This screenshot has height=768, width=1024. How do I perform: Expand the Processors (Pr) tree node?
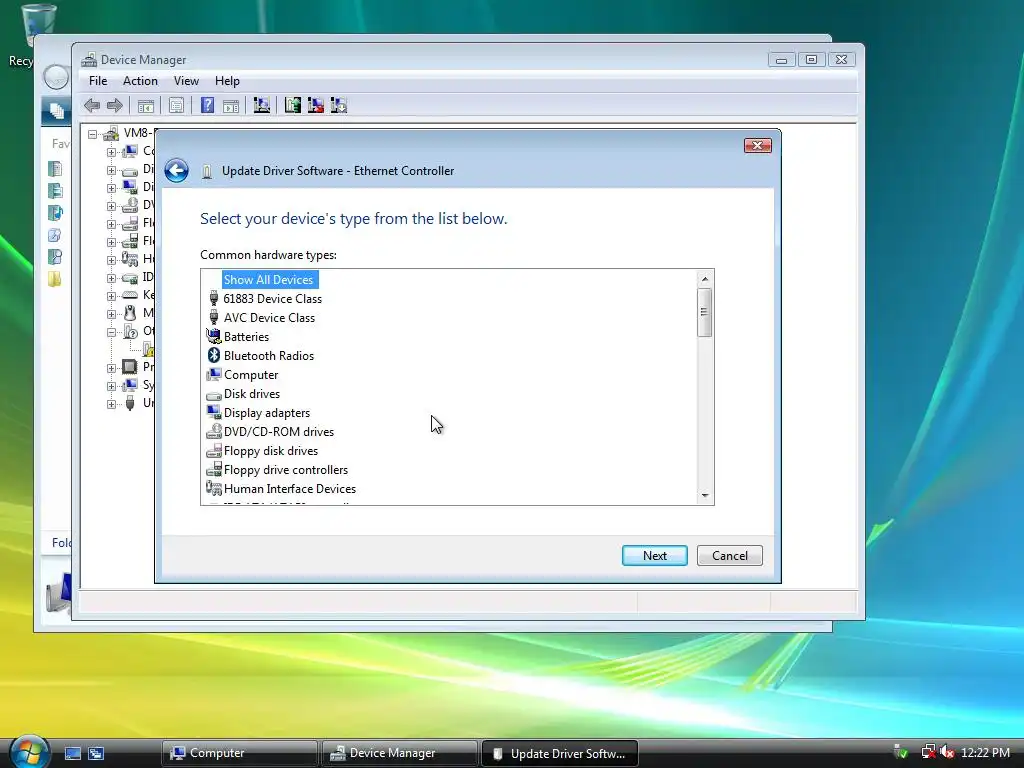[111, 368]
